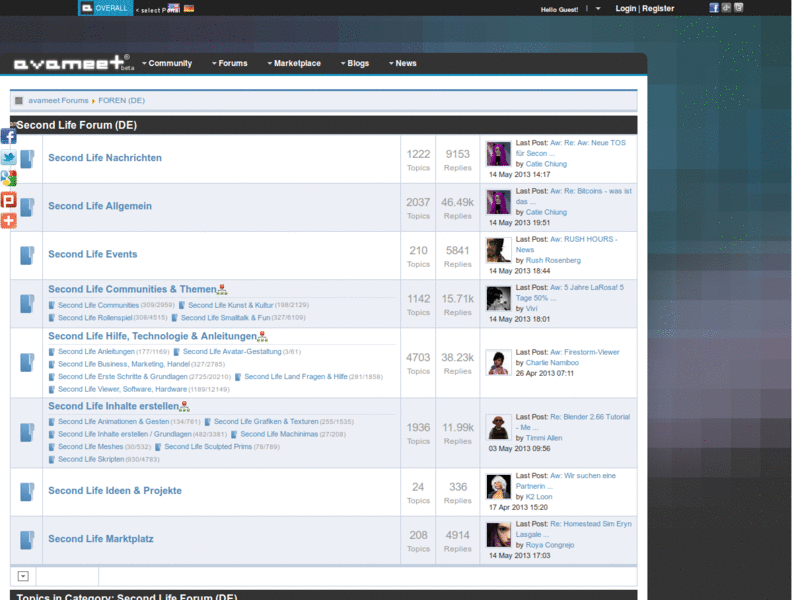Image resolution: width=800 pixels, height=600 pixels.
Task: Click the moderators icon after Communities & Themen
Action: [x=222, y=290]
